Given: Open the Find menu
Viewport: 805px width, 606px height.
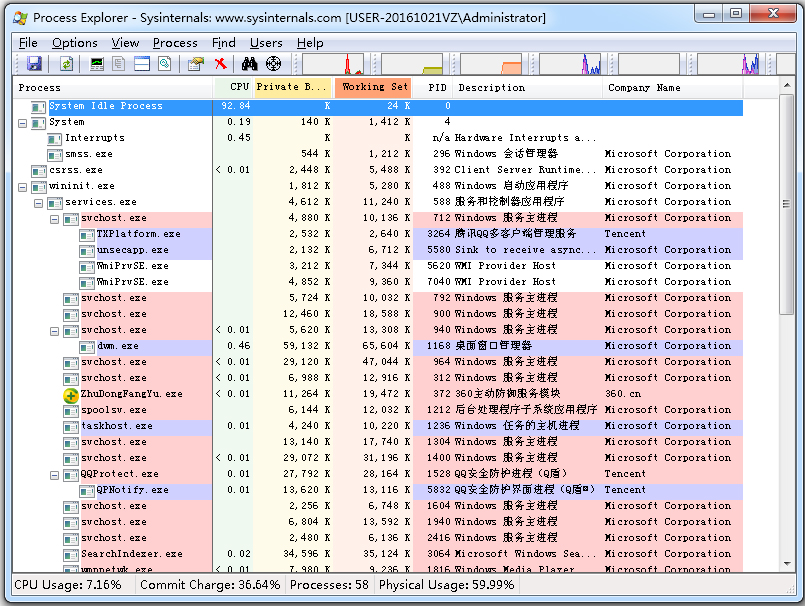Looking at the screenshot, I should (224, 43).
